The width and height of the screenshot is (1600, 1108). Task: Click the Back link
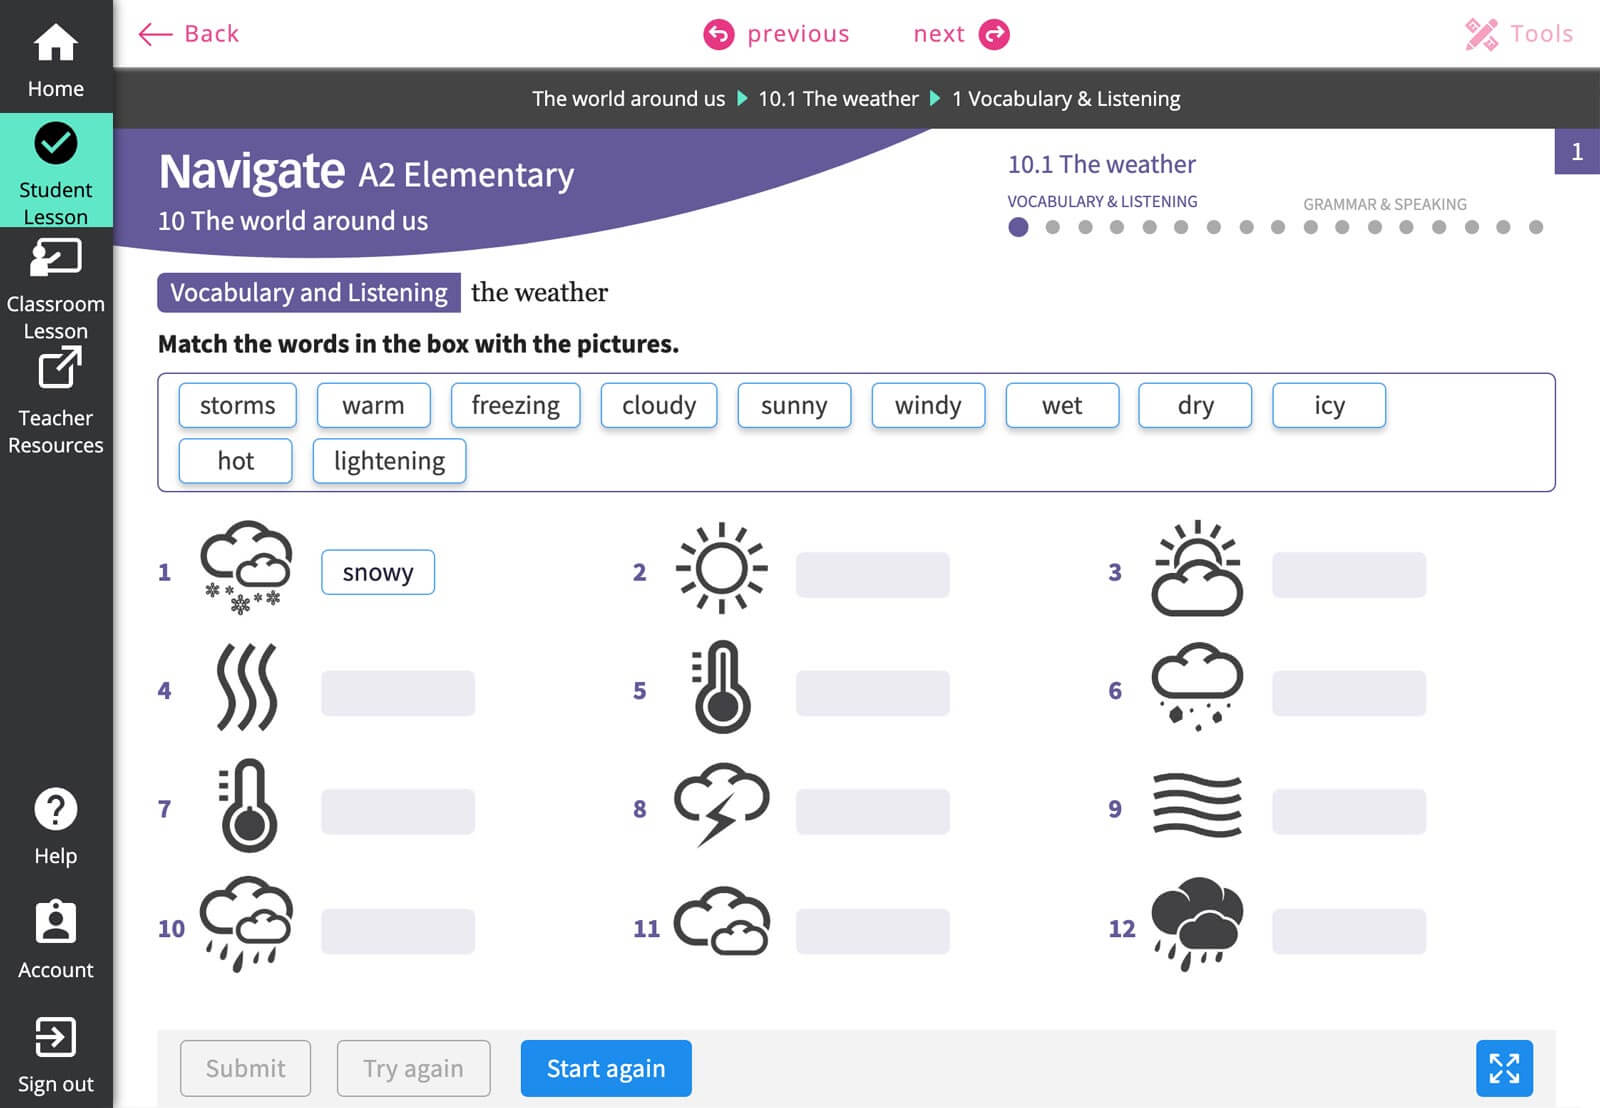(x=189, y=34)
